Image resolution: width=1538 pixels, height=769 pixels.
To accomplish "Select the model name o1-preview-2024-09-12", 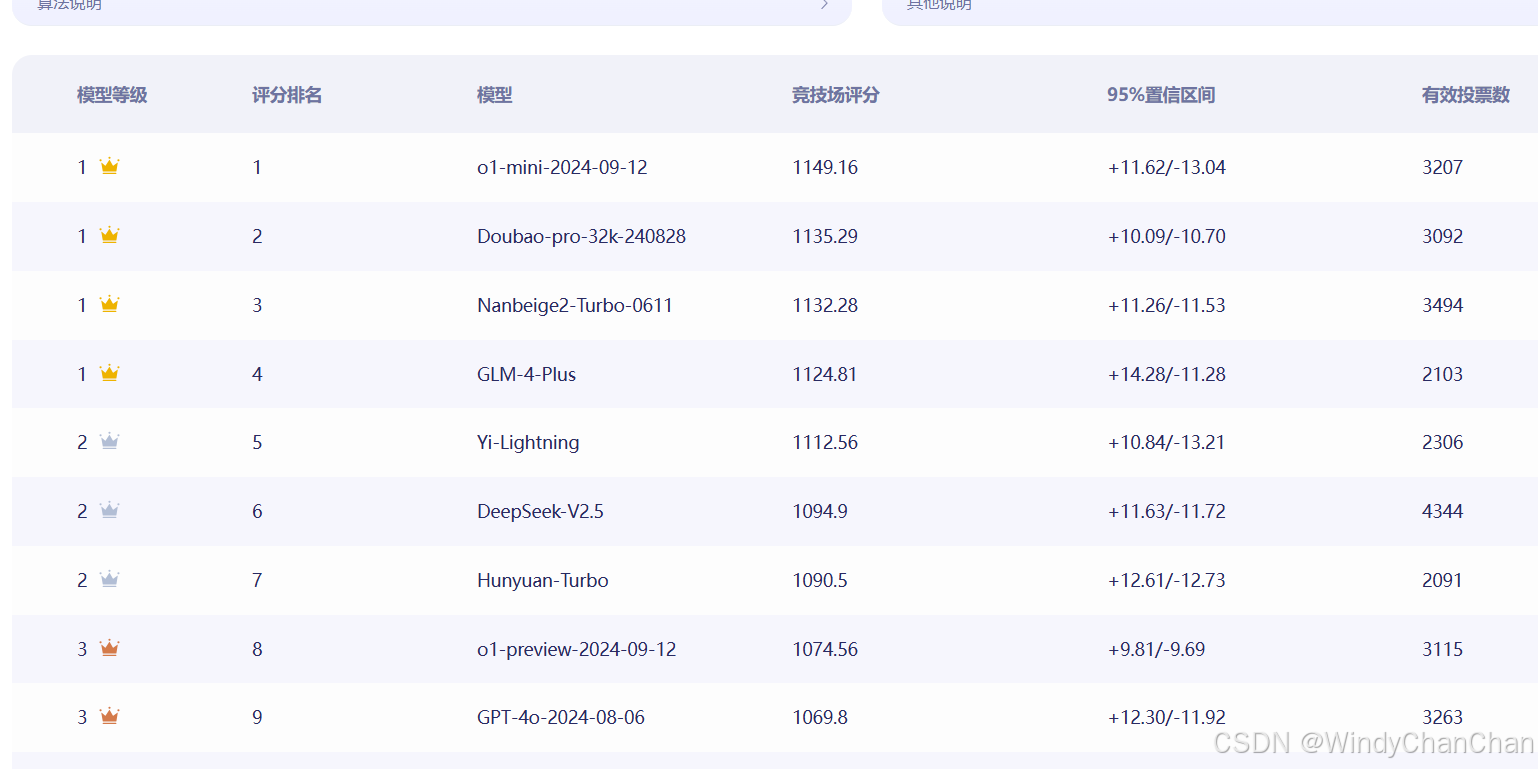I will [x=577, y=649].
